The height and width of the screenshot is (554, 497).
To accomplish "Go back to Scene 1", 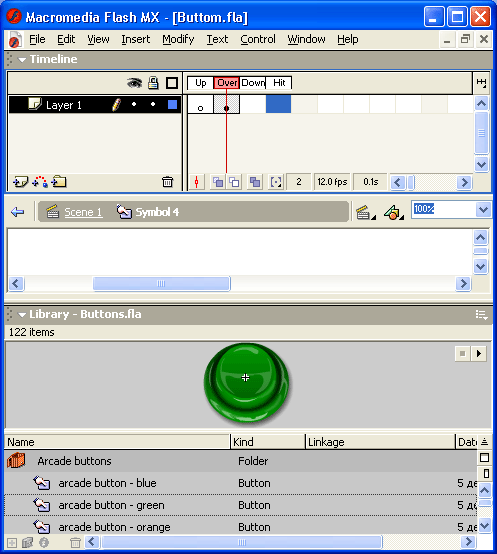I will tap(83, 212).
